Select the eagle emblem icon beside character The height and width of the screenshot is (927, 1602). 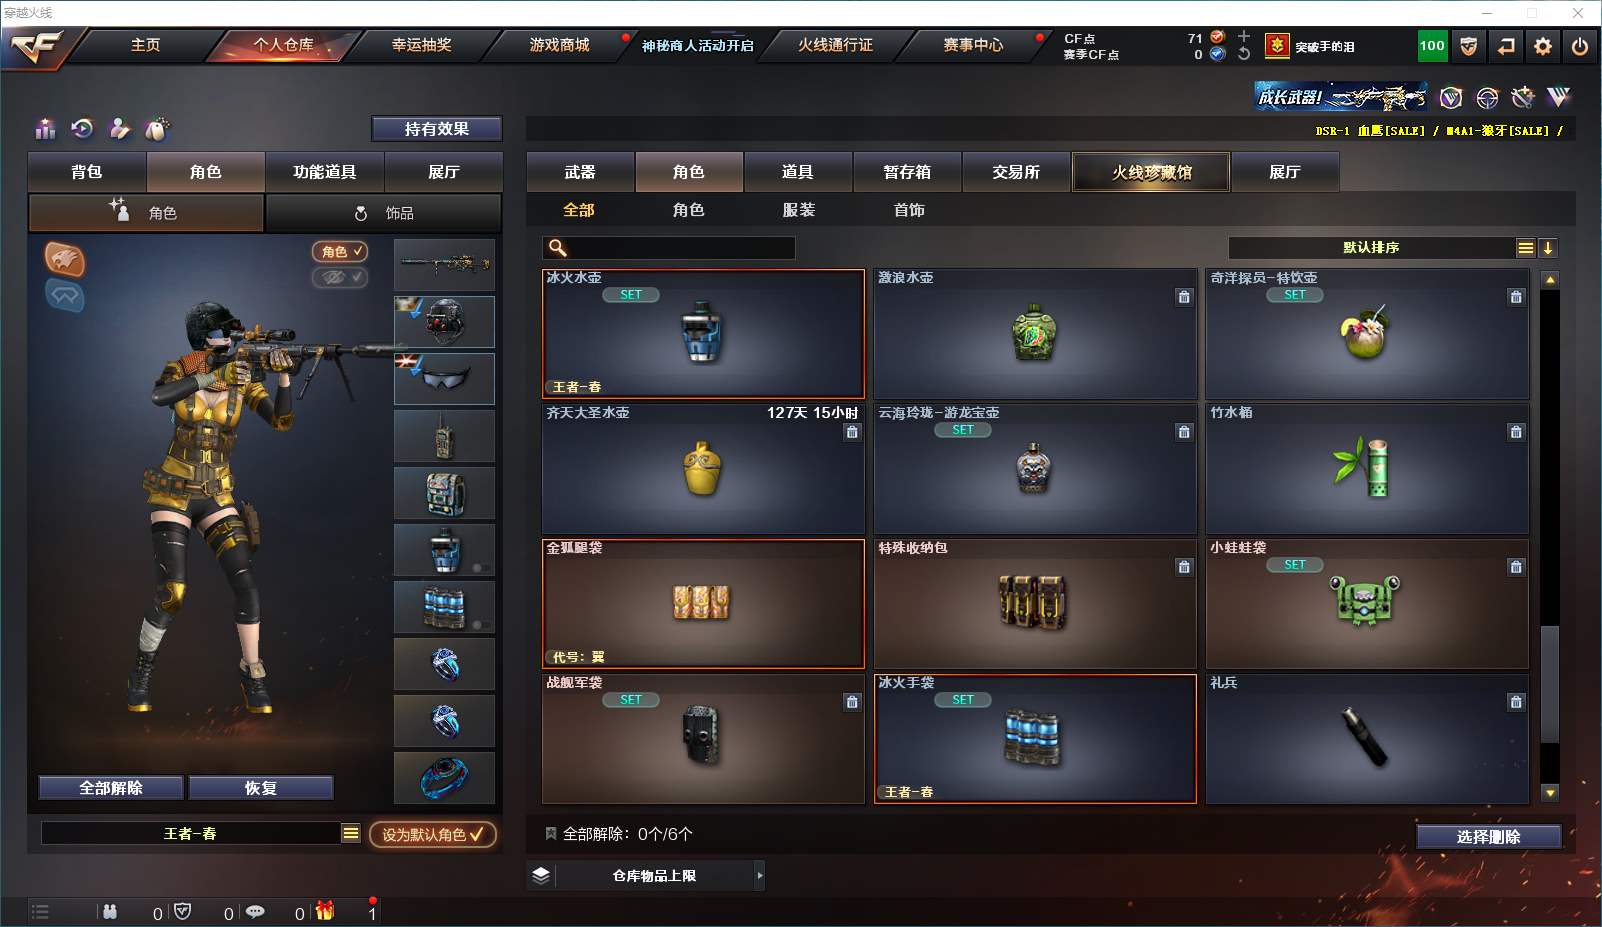click(x=65, y=259)
